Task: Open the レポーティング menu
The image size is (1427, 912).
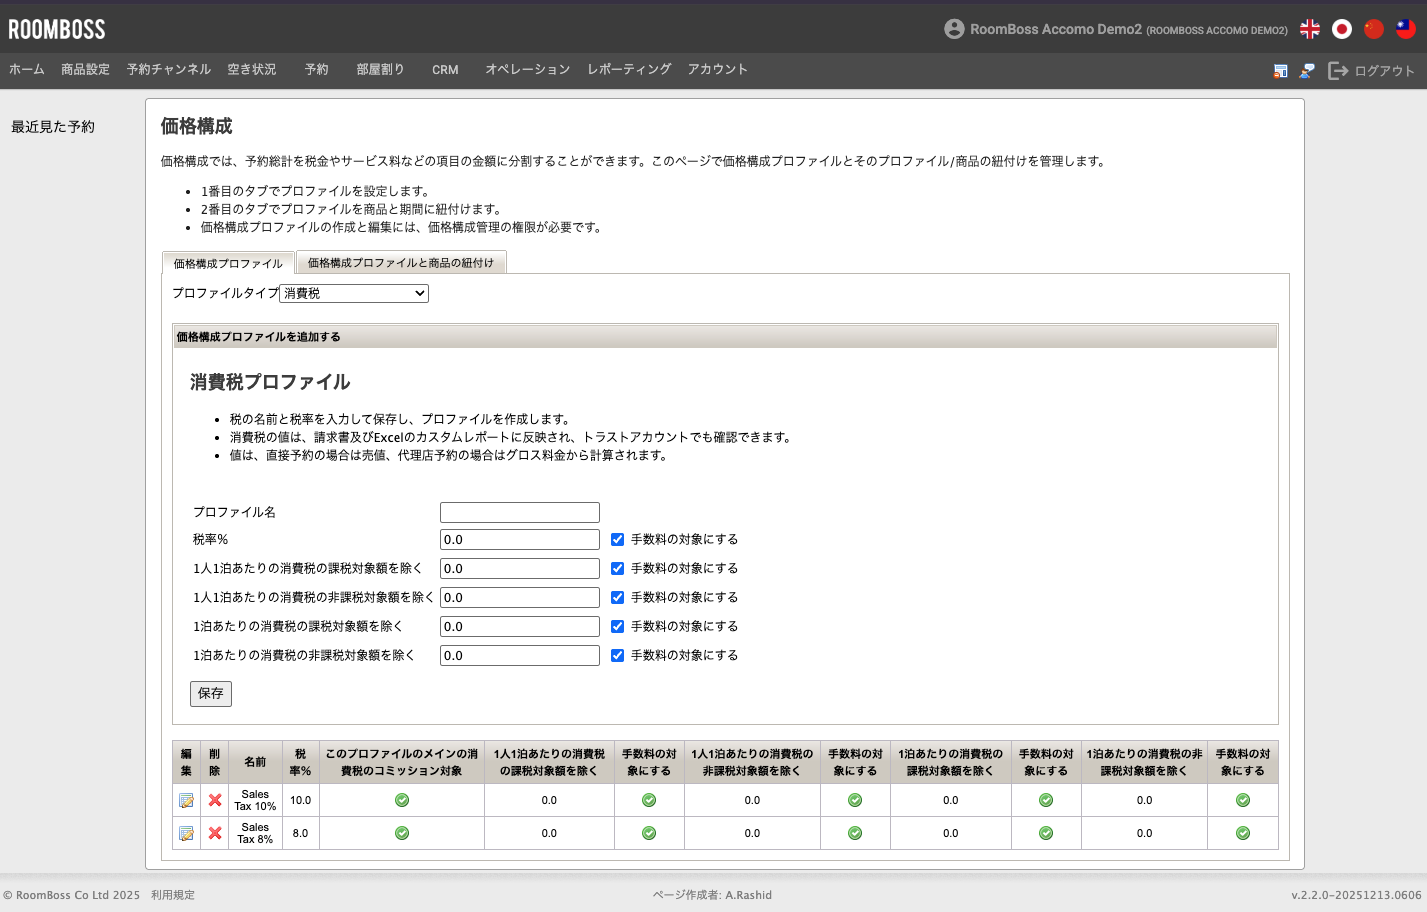Action: pos(629,70)
